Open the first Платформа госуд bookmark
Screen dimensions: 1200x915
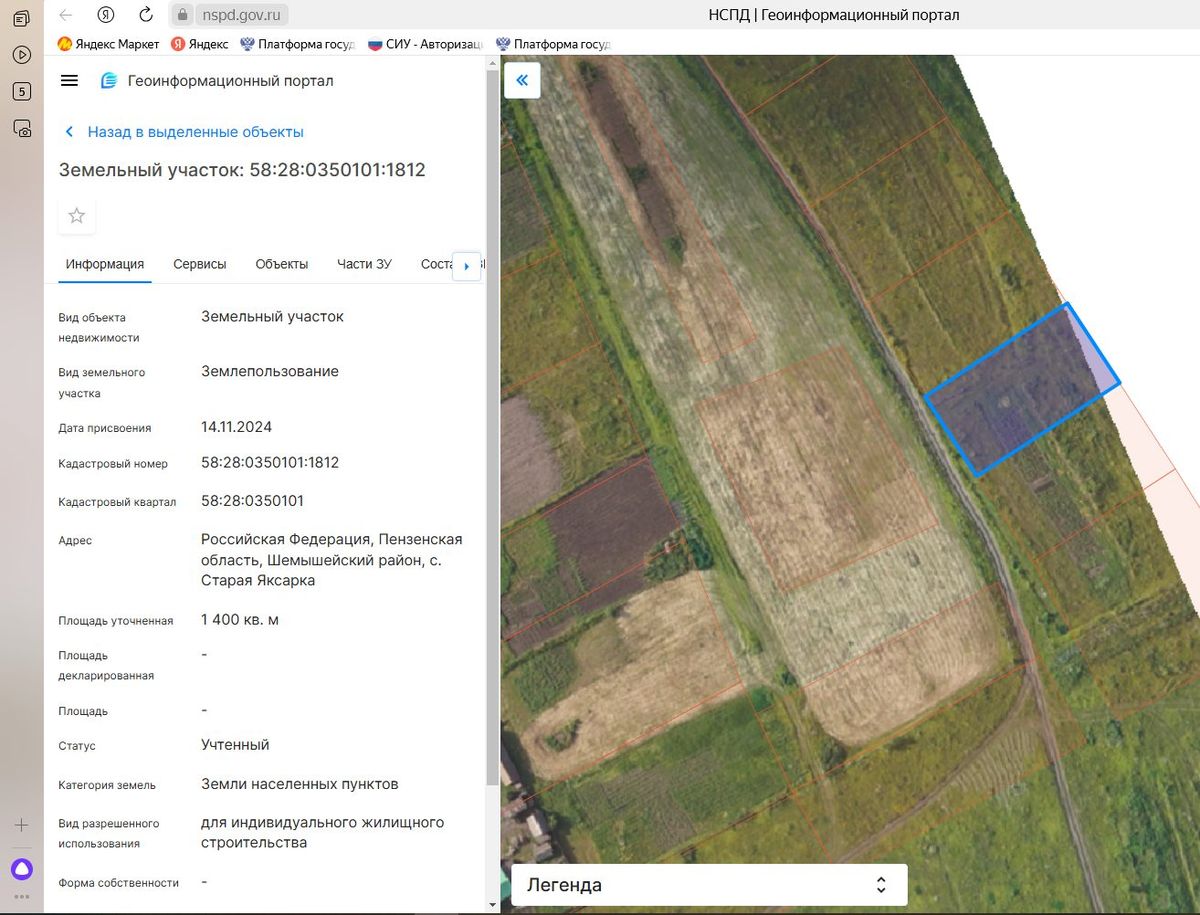click(299, 44)
